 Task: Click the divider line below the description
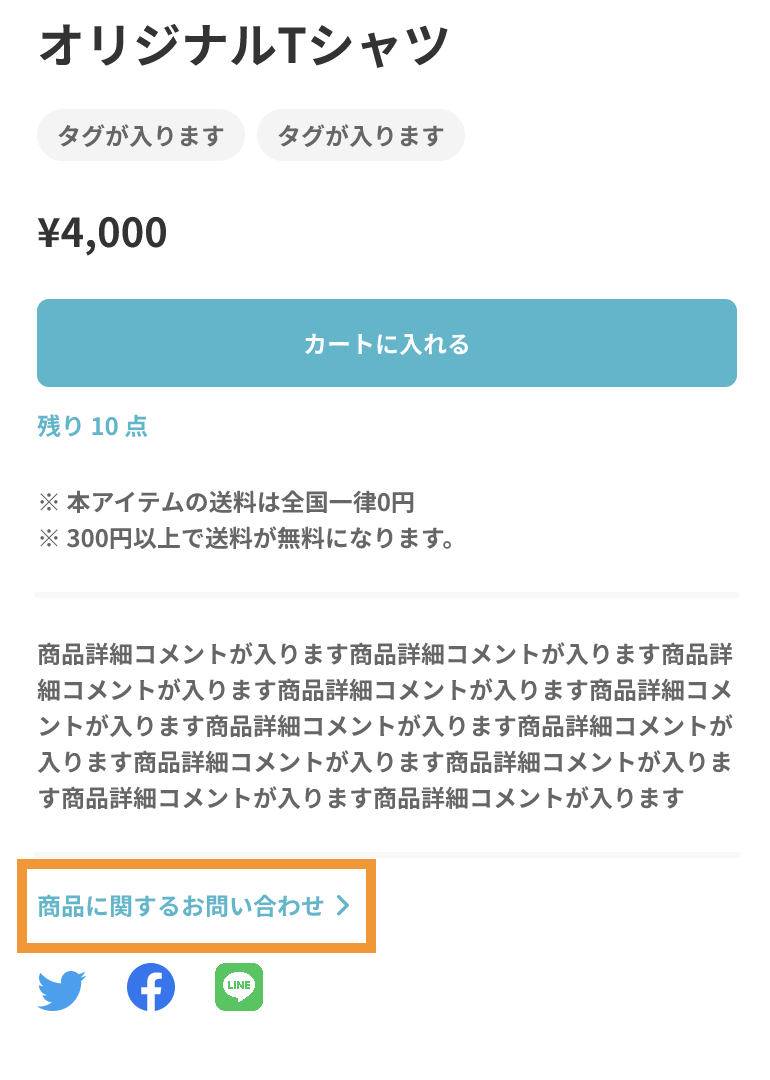point(387,855)
